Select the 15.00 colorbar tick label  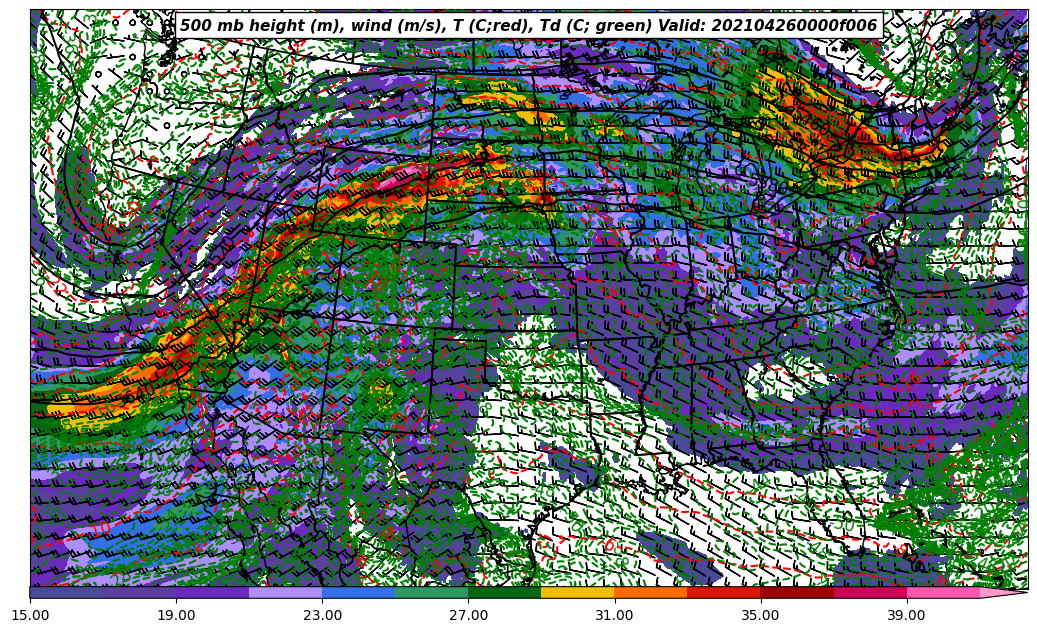30,615
